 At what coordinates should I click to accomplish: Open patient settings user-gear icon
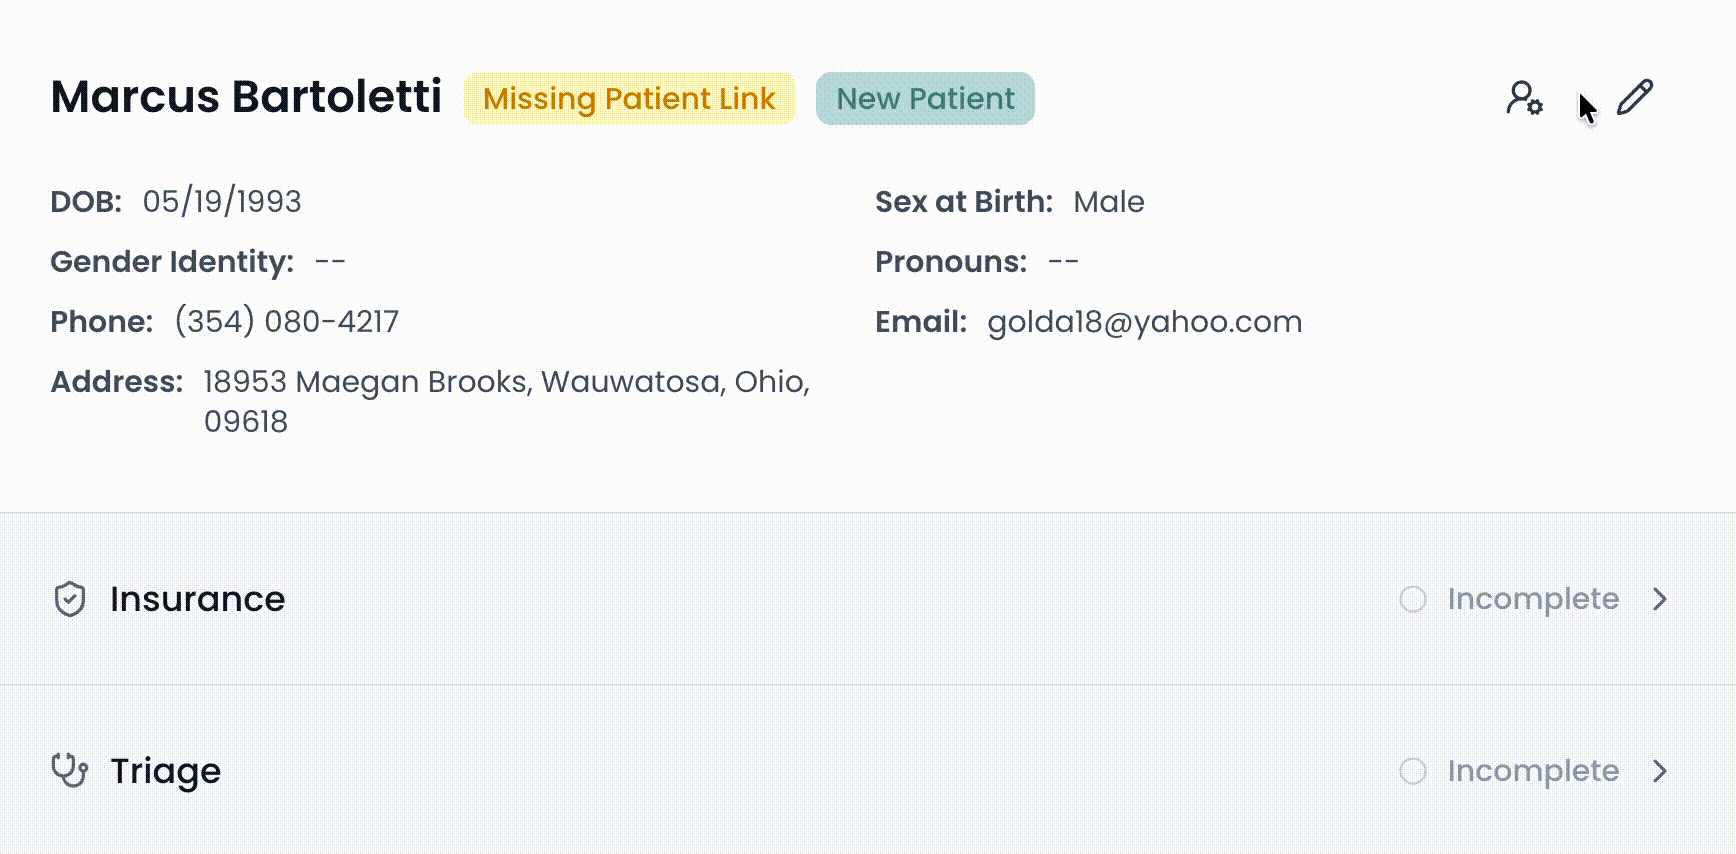point(1524,98)
